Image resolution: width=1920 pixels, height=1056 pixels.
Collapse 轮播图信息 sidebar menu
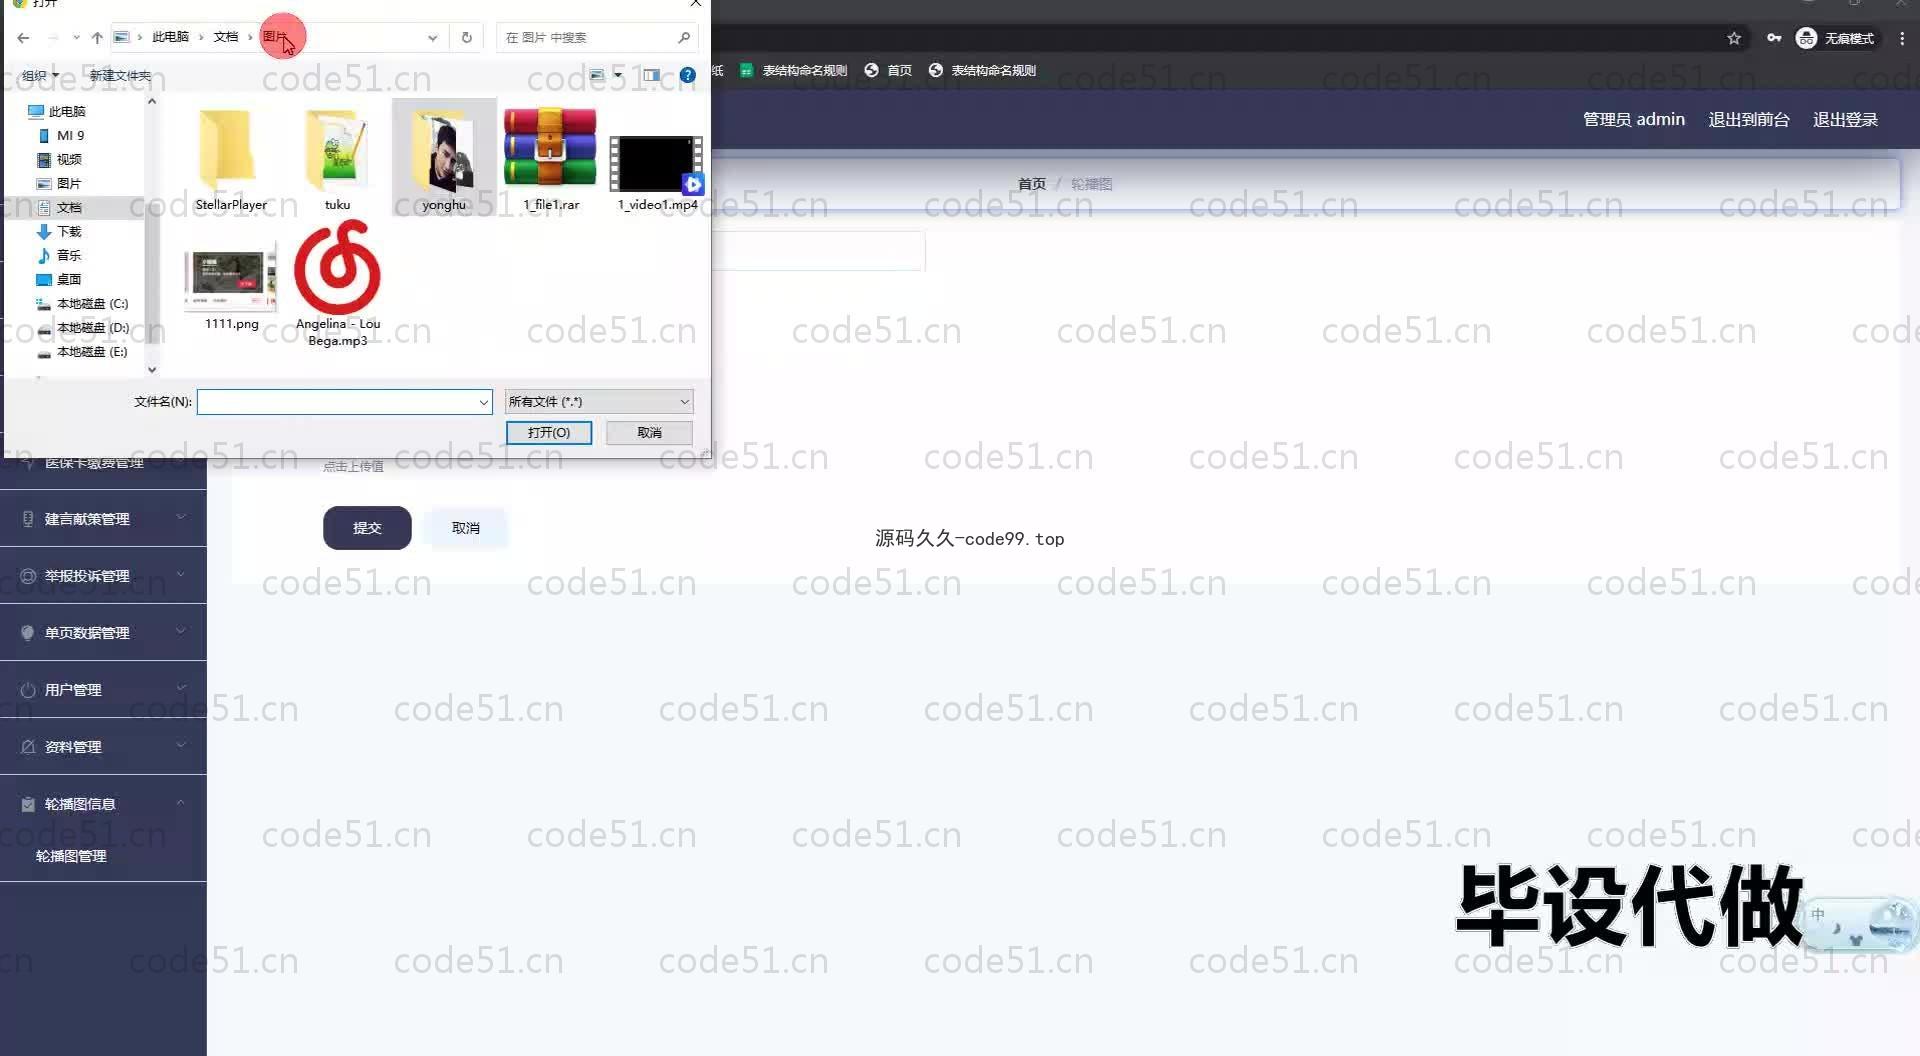[103, 803]
